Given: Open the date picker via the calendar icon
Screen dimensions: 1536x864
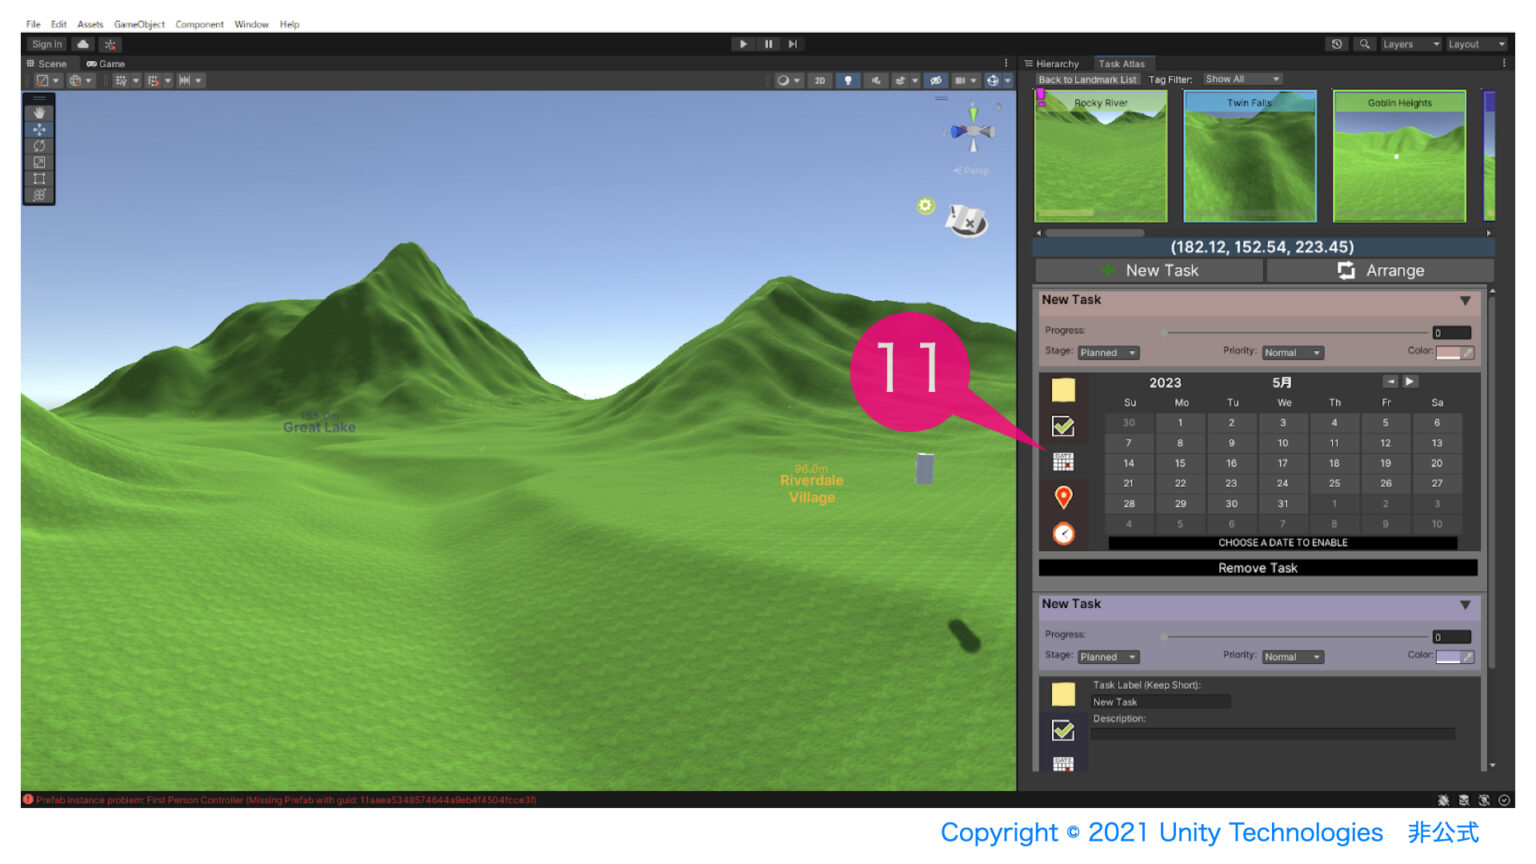Looking at the screenshot, I should point(1063,461).
